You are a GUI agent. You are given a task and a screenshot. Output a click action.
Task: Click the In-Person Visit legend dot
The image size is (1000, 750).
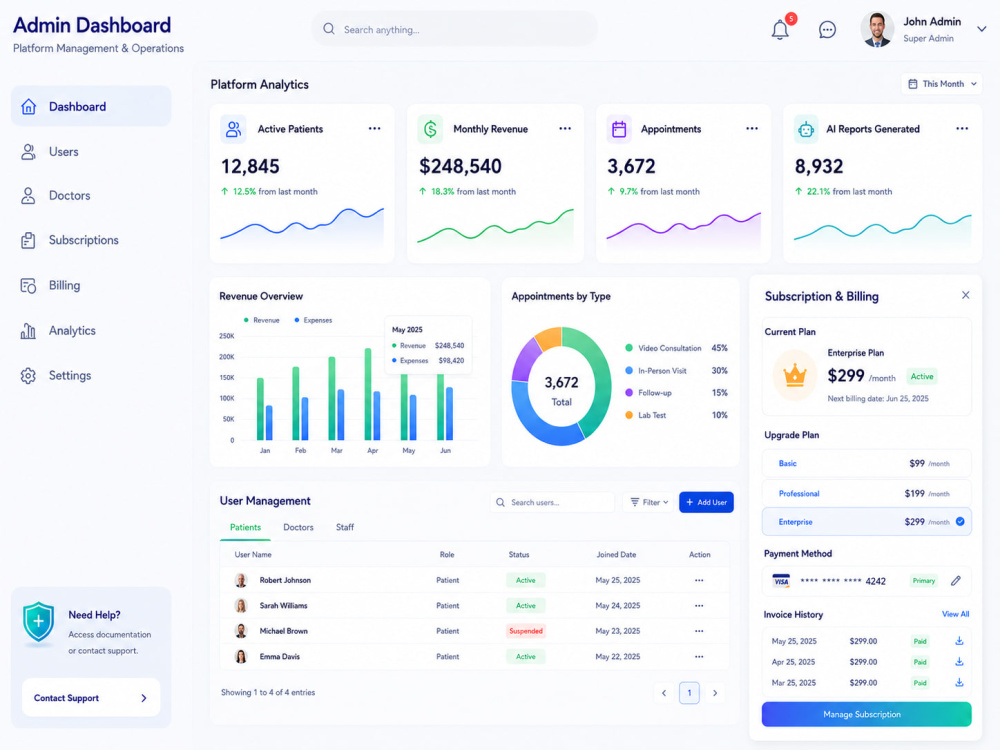(629, 371)
